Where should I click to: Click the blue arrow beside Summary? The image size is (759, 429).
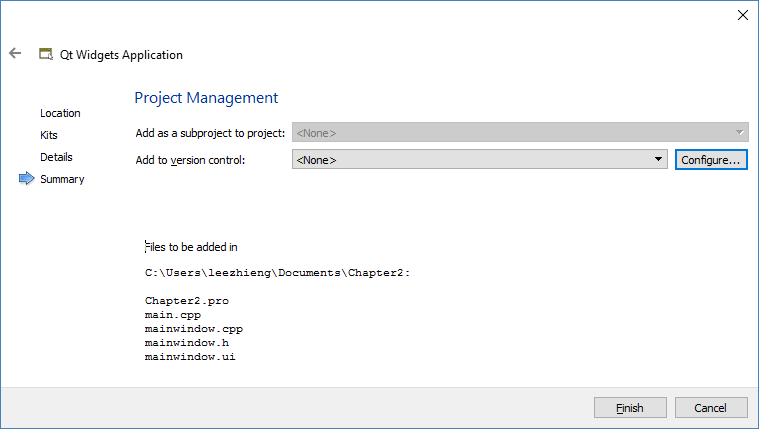(27, 179)
